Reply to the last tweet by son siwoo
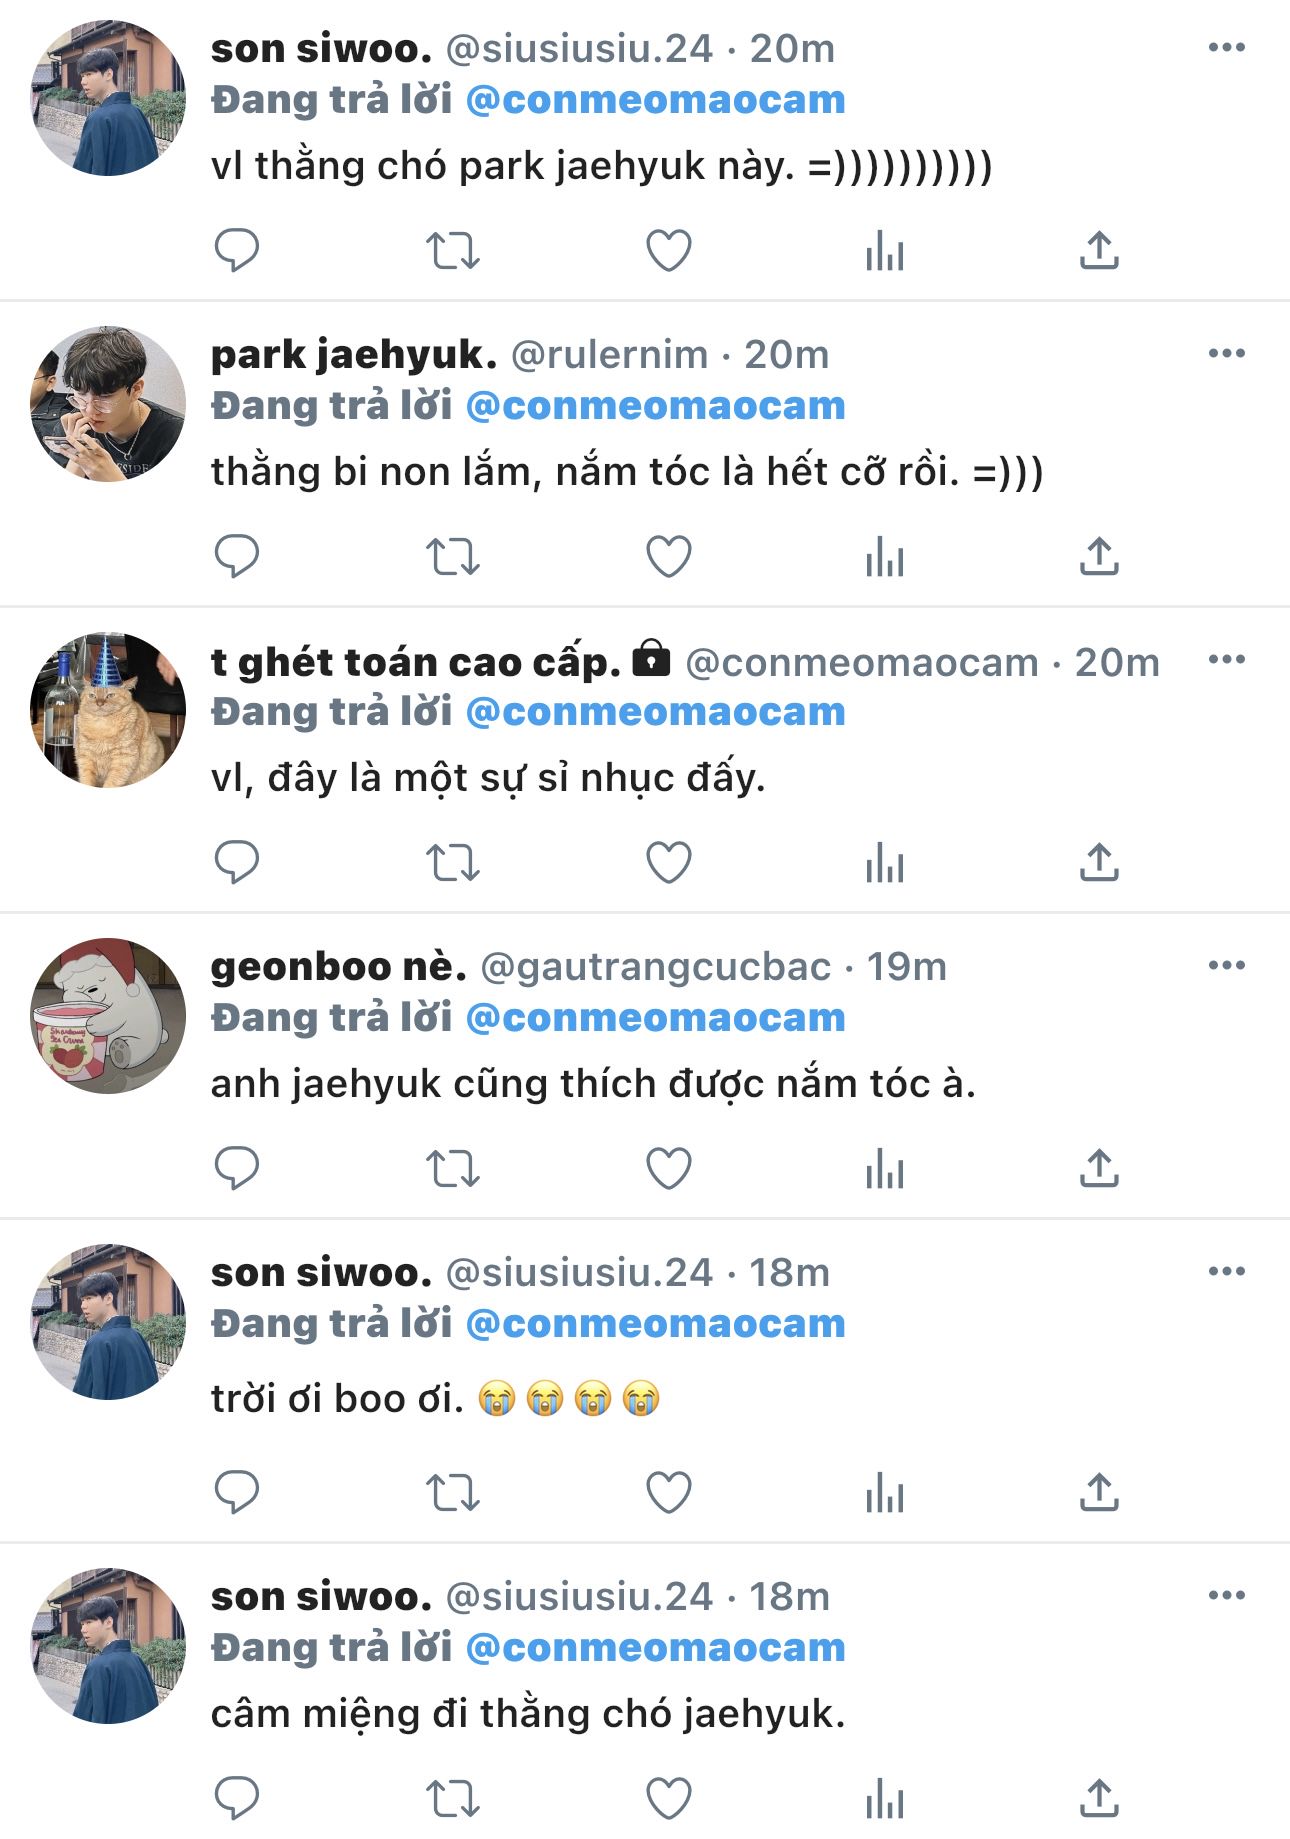The height and width of the screenshot is (1839, 1290). click(x=237, y=1799)
